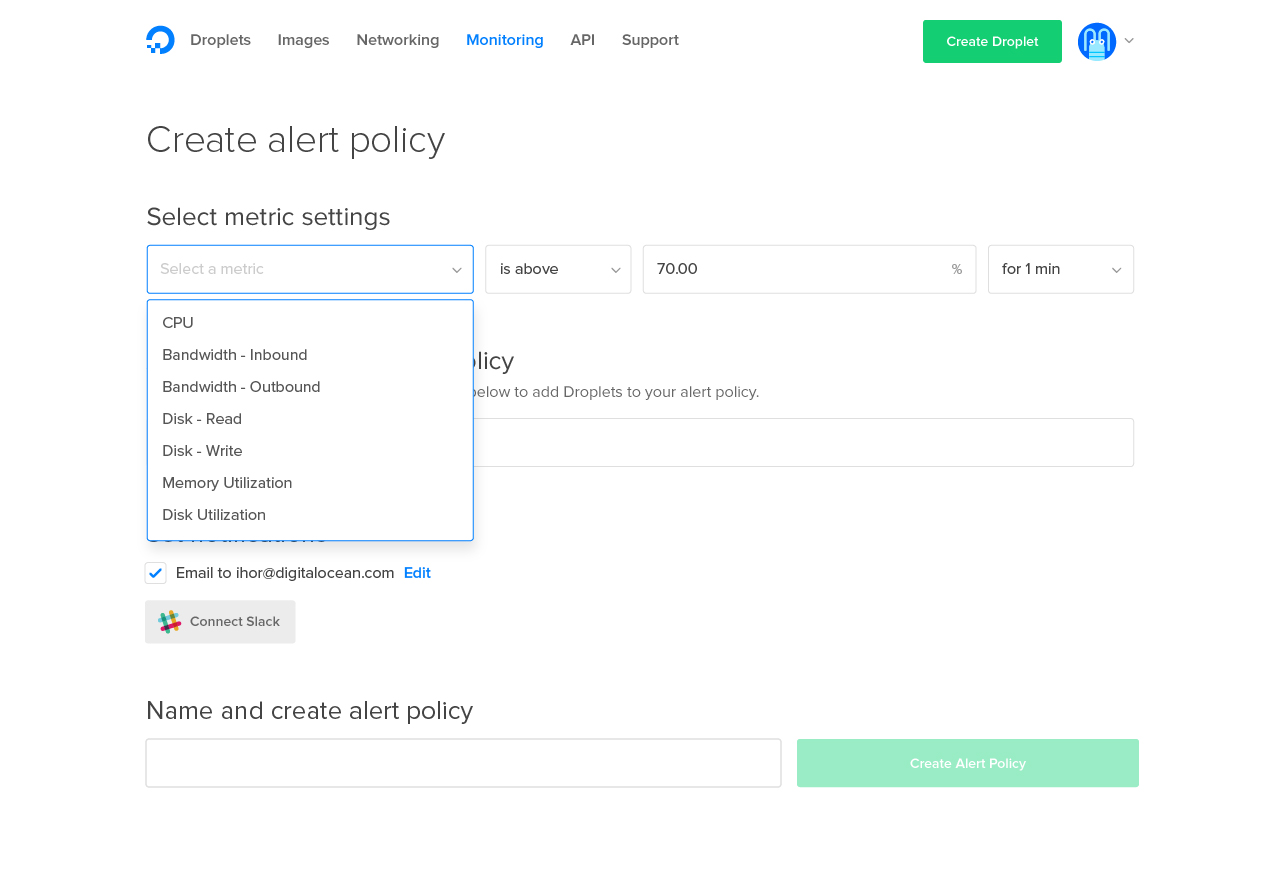Open the user avatar account menu
The height and width of the screenshot is (887, 1280).
[x=1097, y=41]
